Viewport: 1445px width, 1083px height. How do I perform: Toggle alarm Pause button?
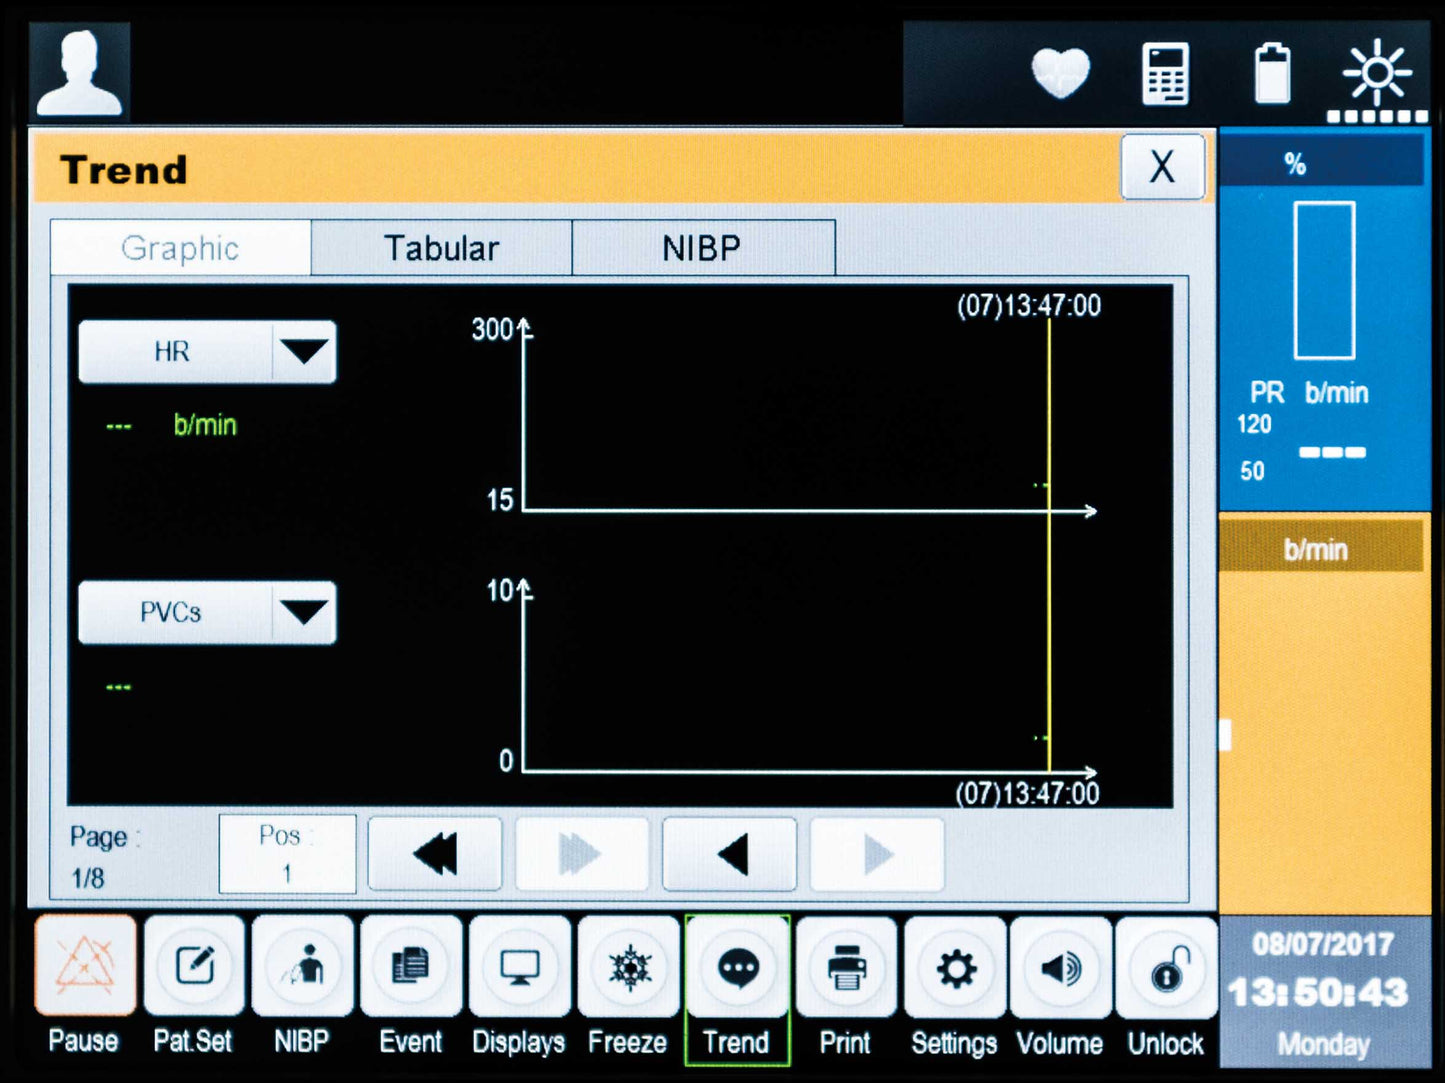[x=85, y=967]
